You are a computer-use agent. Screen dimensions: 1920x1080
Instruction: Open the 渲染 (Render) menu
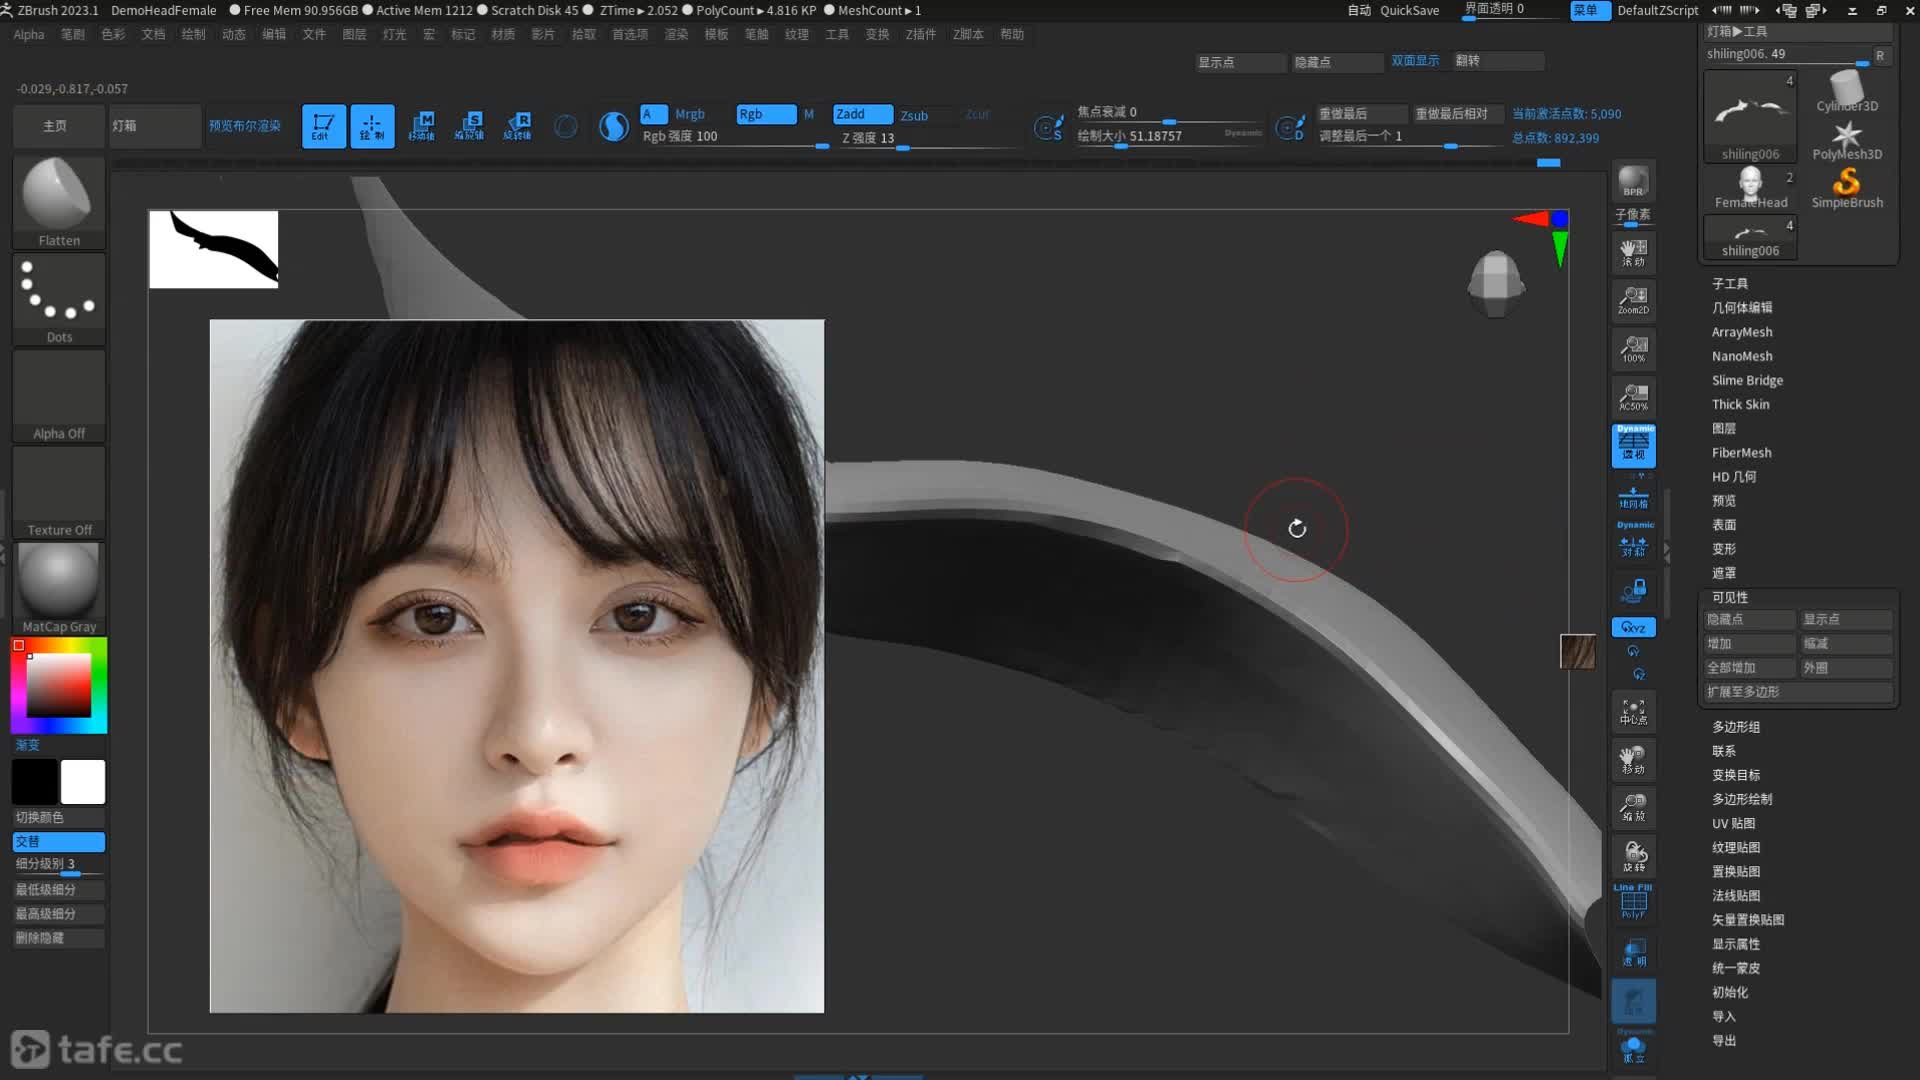(676, 34)
